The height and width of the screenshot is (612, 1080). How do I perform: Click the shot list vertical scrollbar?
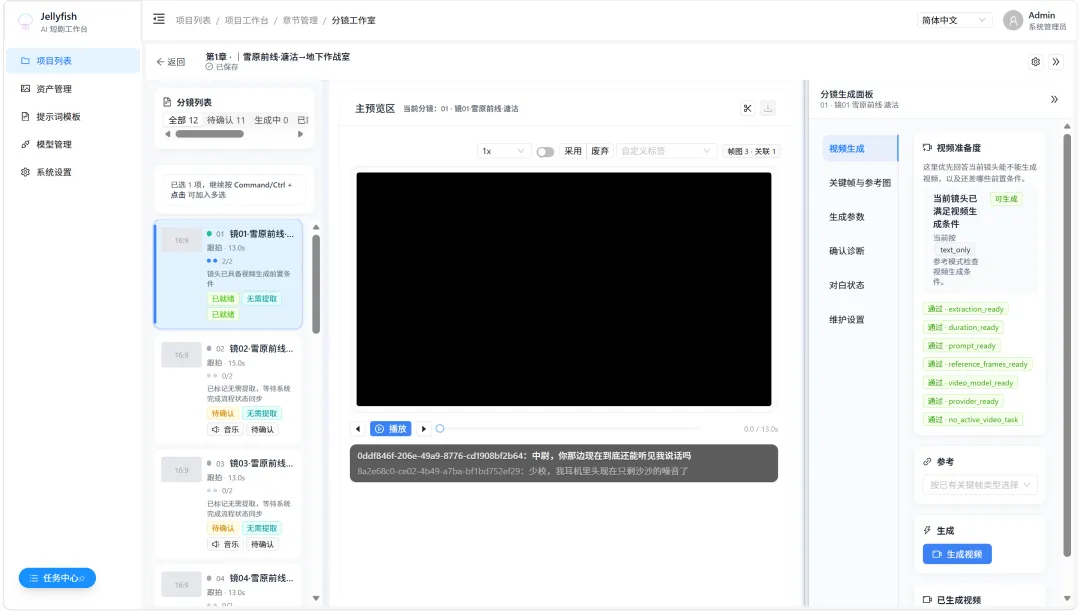click(316, 284)
